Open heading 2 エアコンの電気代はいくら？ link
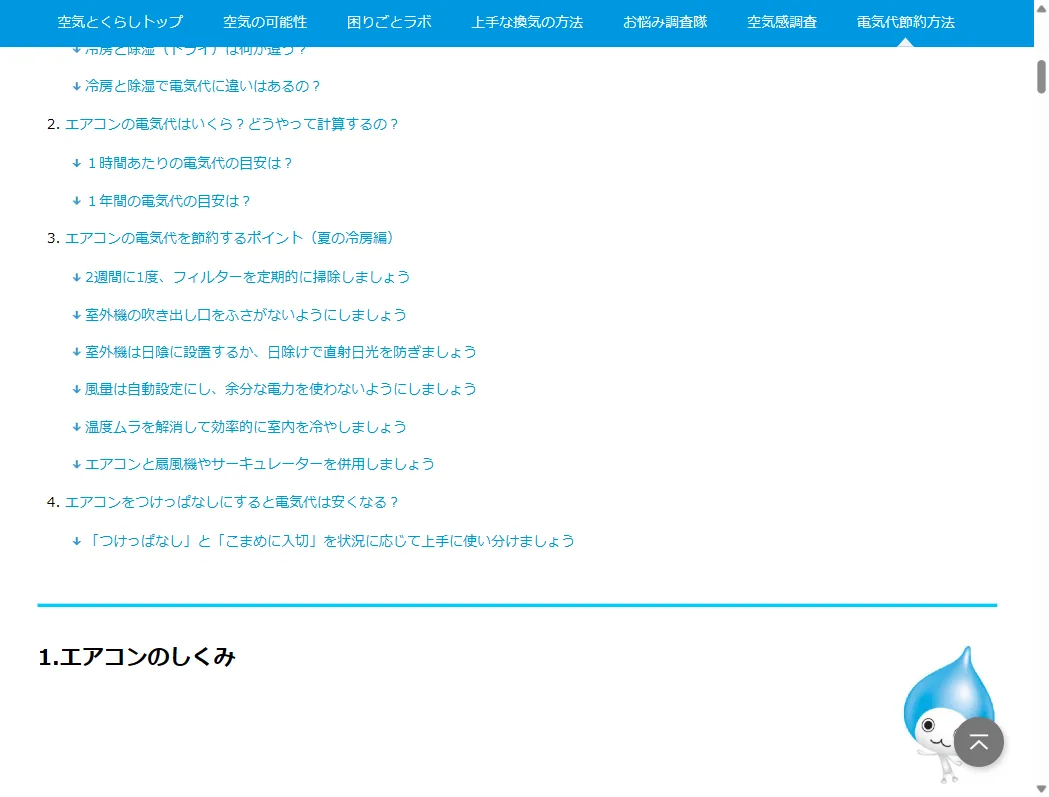Viewport: 1049px width, 797px height. coord(231,124)
